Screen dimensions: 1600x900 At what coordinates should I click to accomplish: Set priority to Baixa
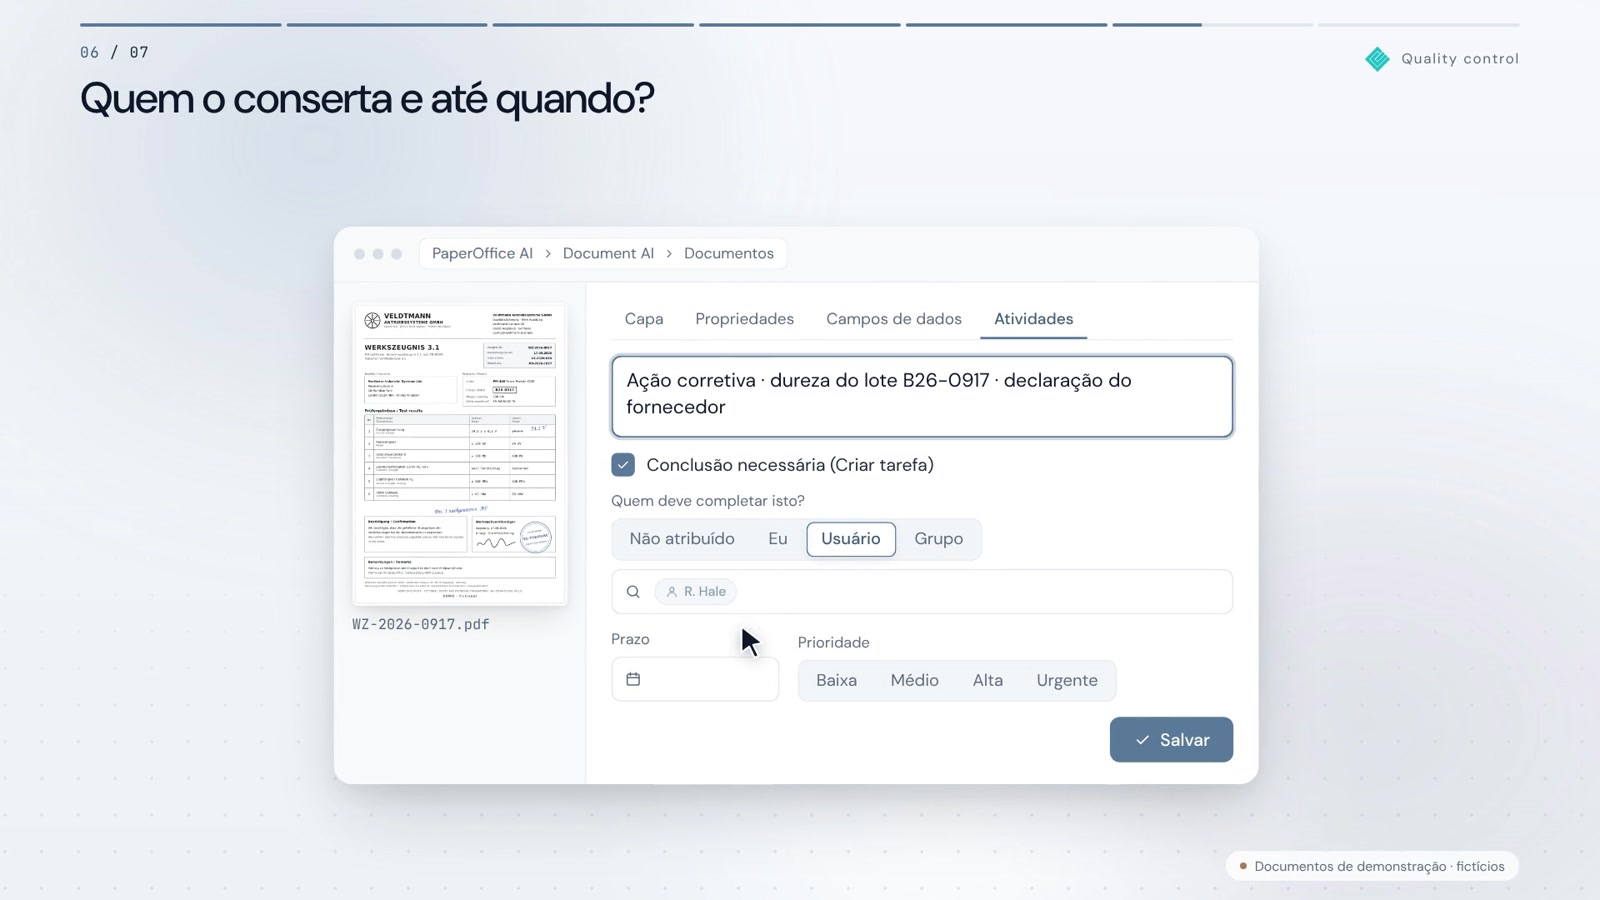coord(836,680)
